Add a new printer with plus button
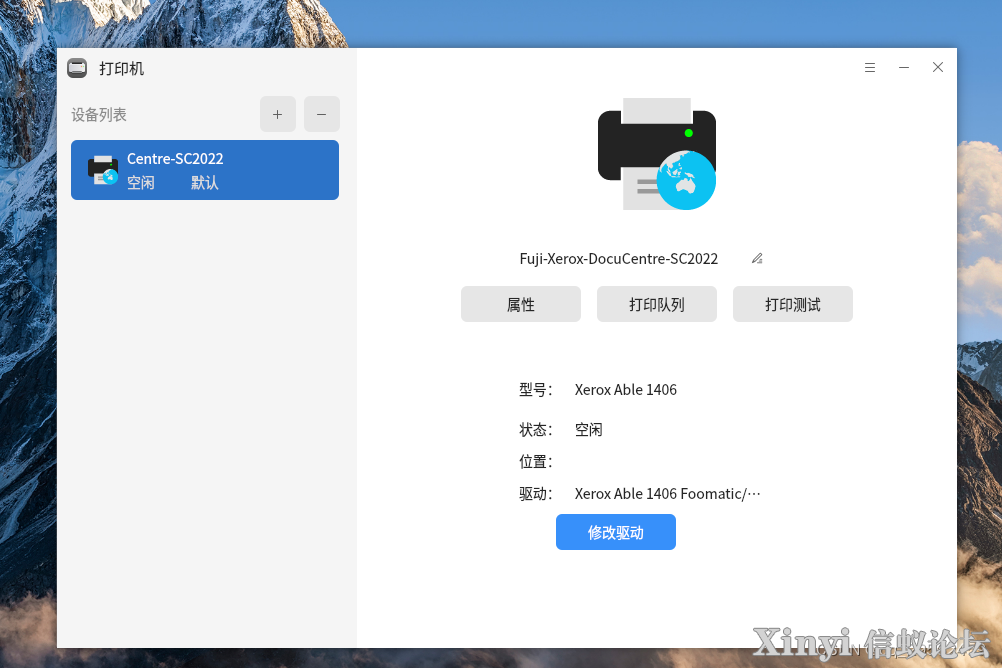This screenshot has width=1002, height=668. click(277, 114)
